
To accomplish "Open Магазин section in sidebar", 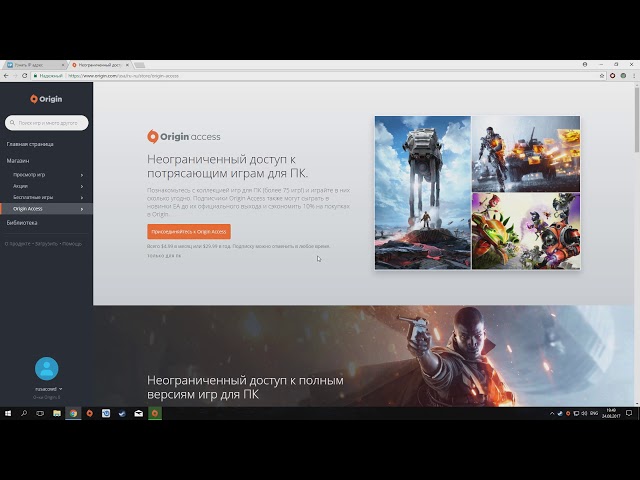I will [18, 161].
